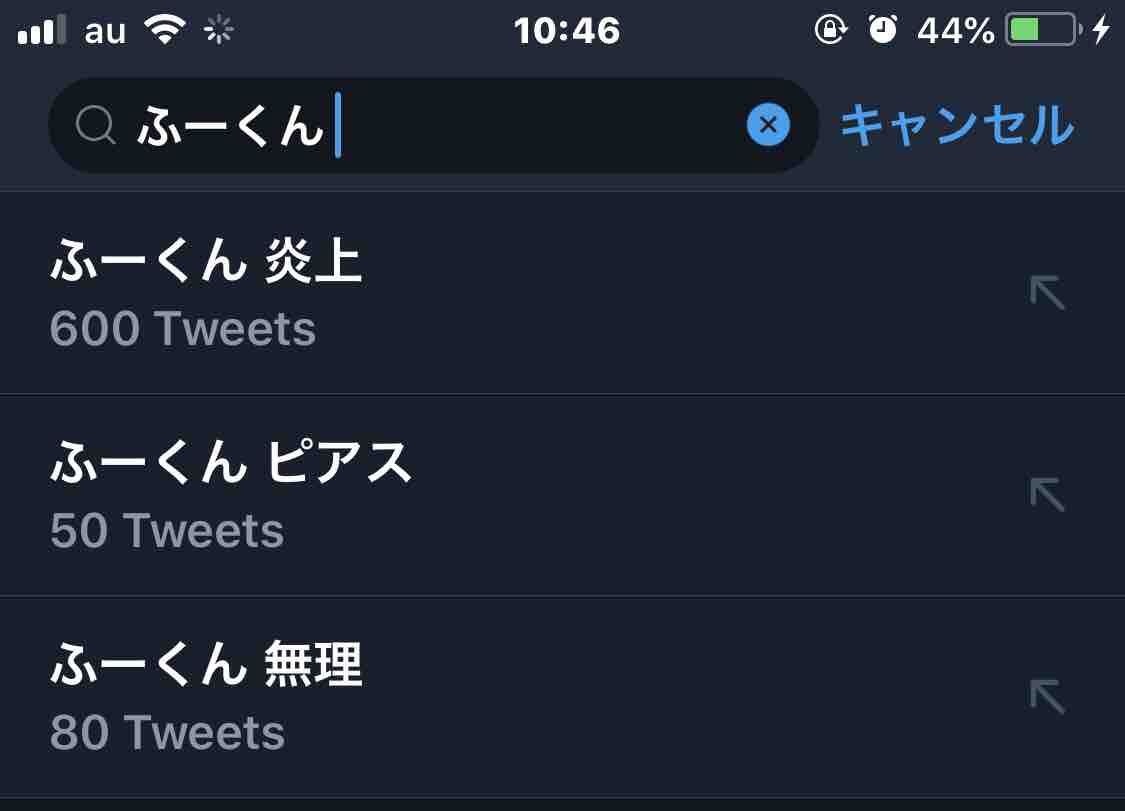Image resolution: width=1125 pixels, height=811 pixels.
Task: Tap the autofill arrow next to ふーくん ピアス
Action: point(1047,494)
